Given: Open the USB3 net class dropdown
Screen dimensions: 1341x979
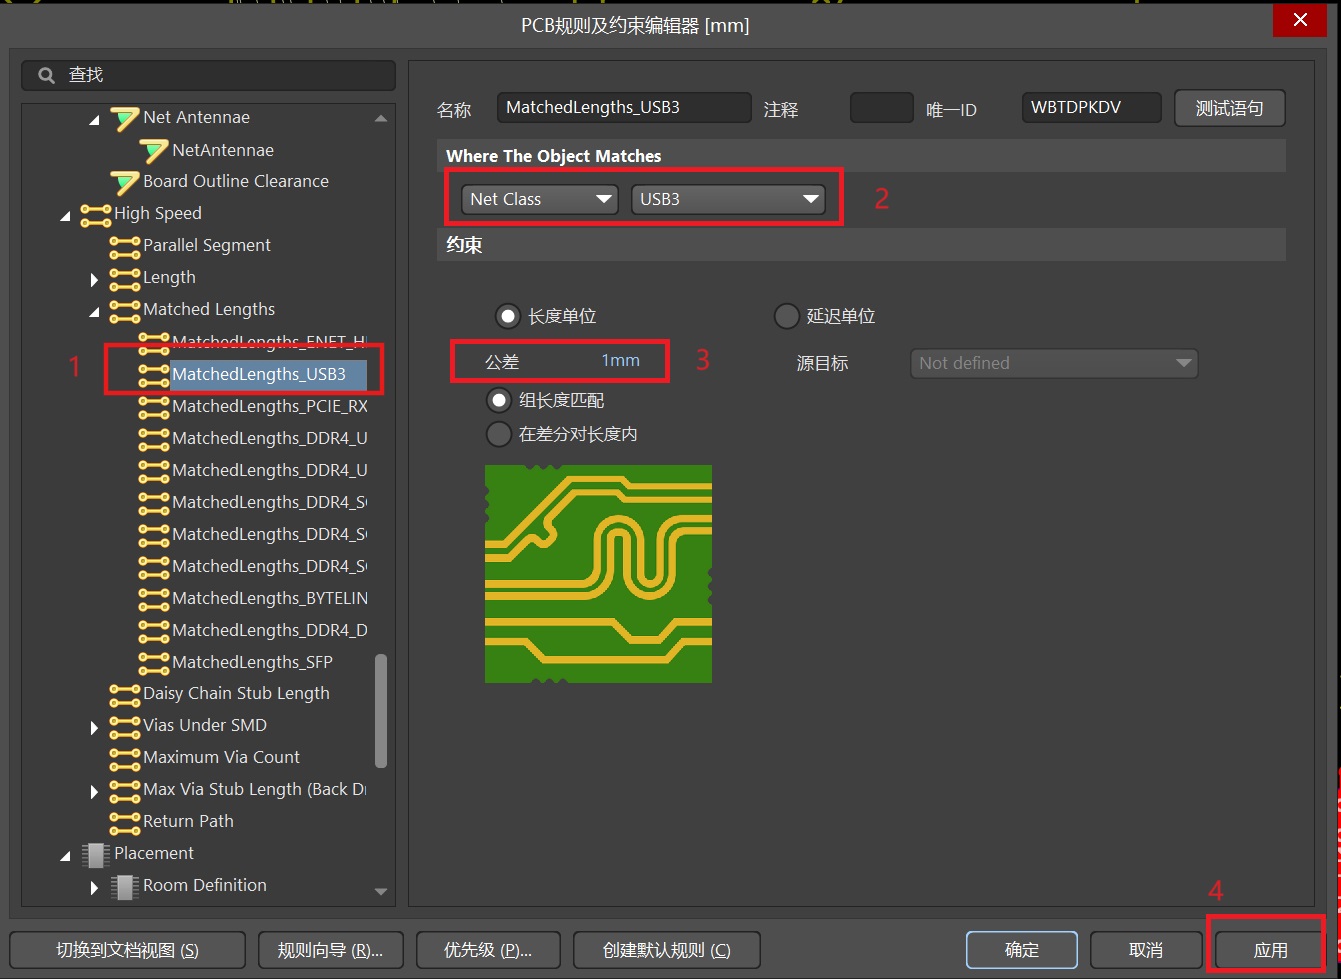Looking at the screenshot, I should tap(728, 199).
